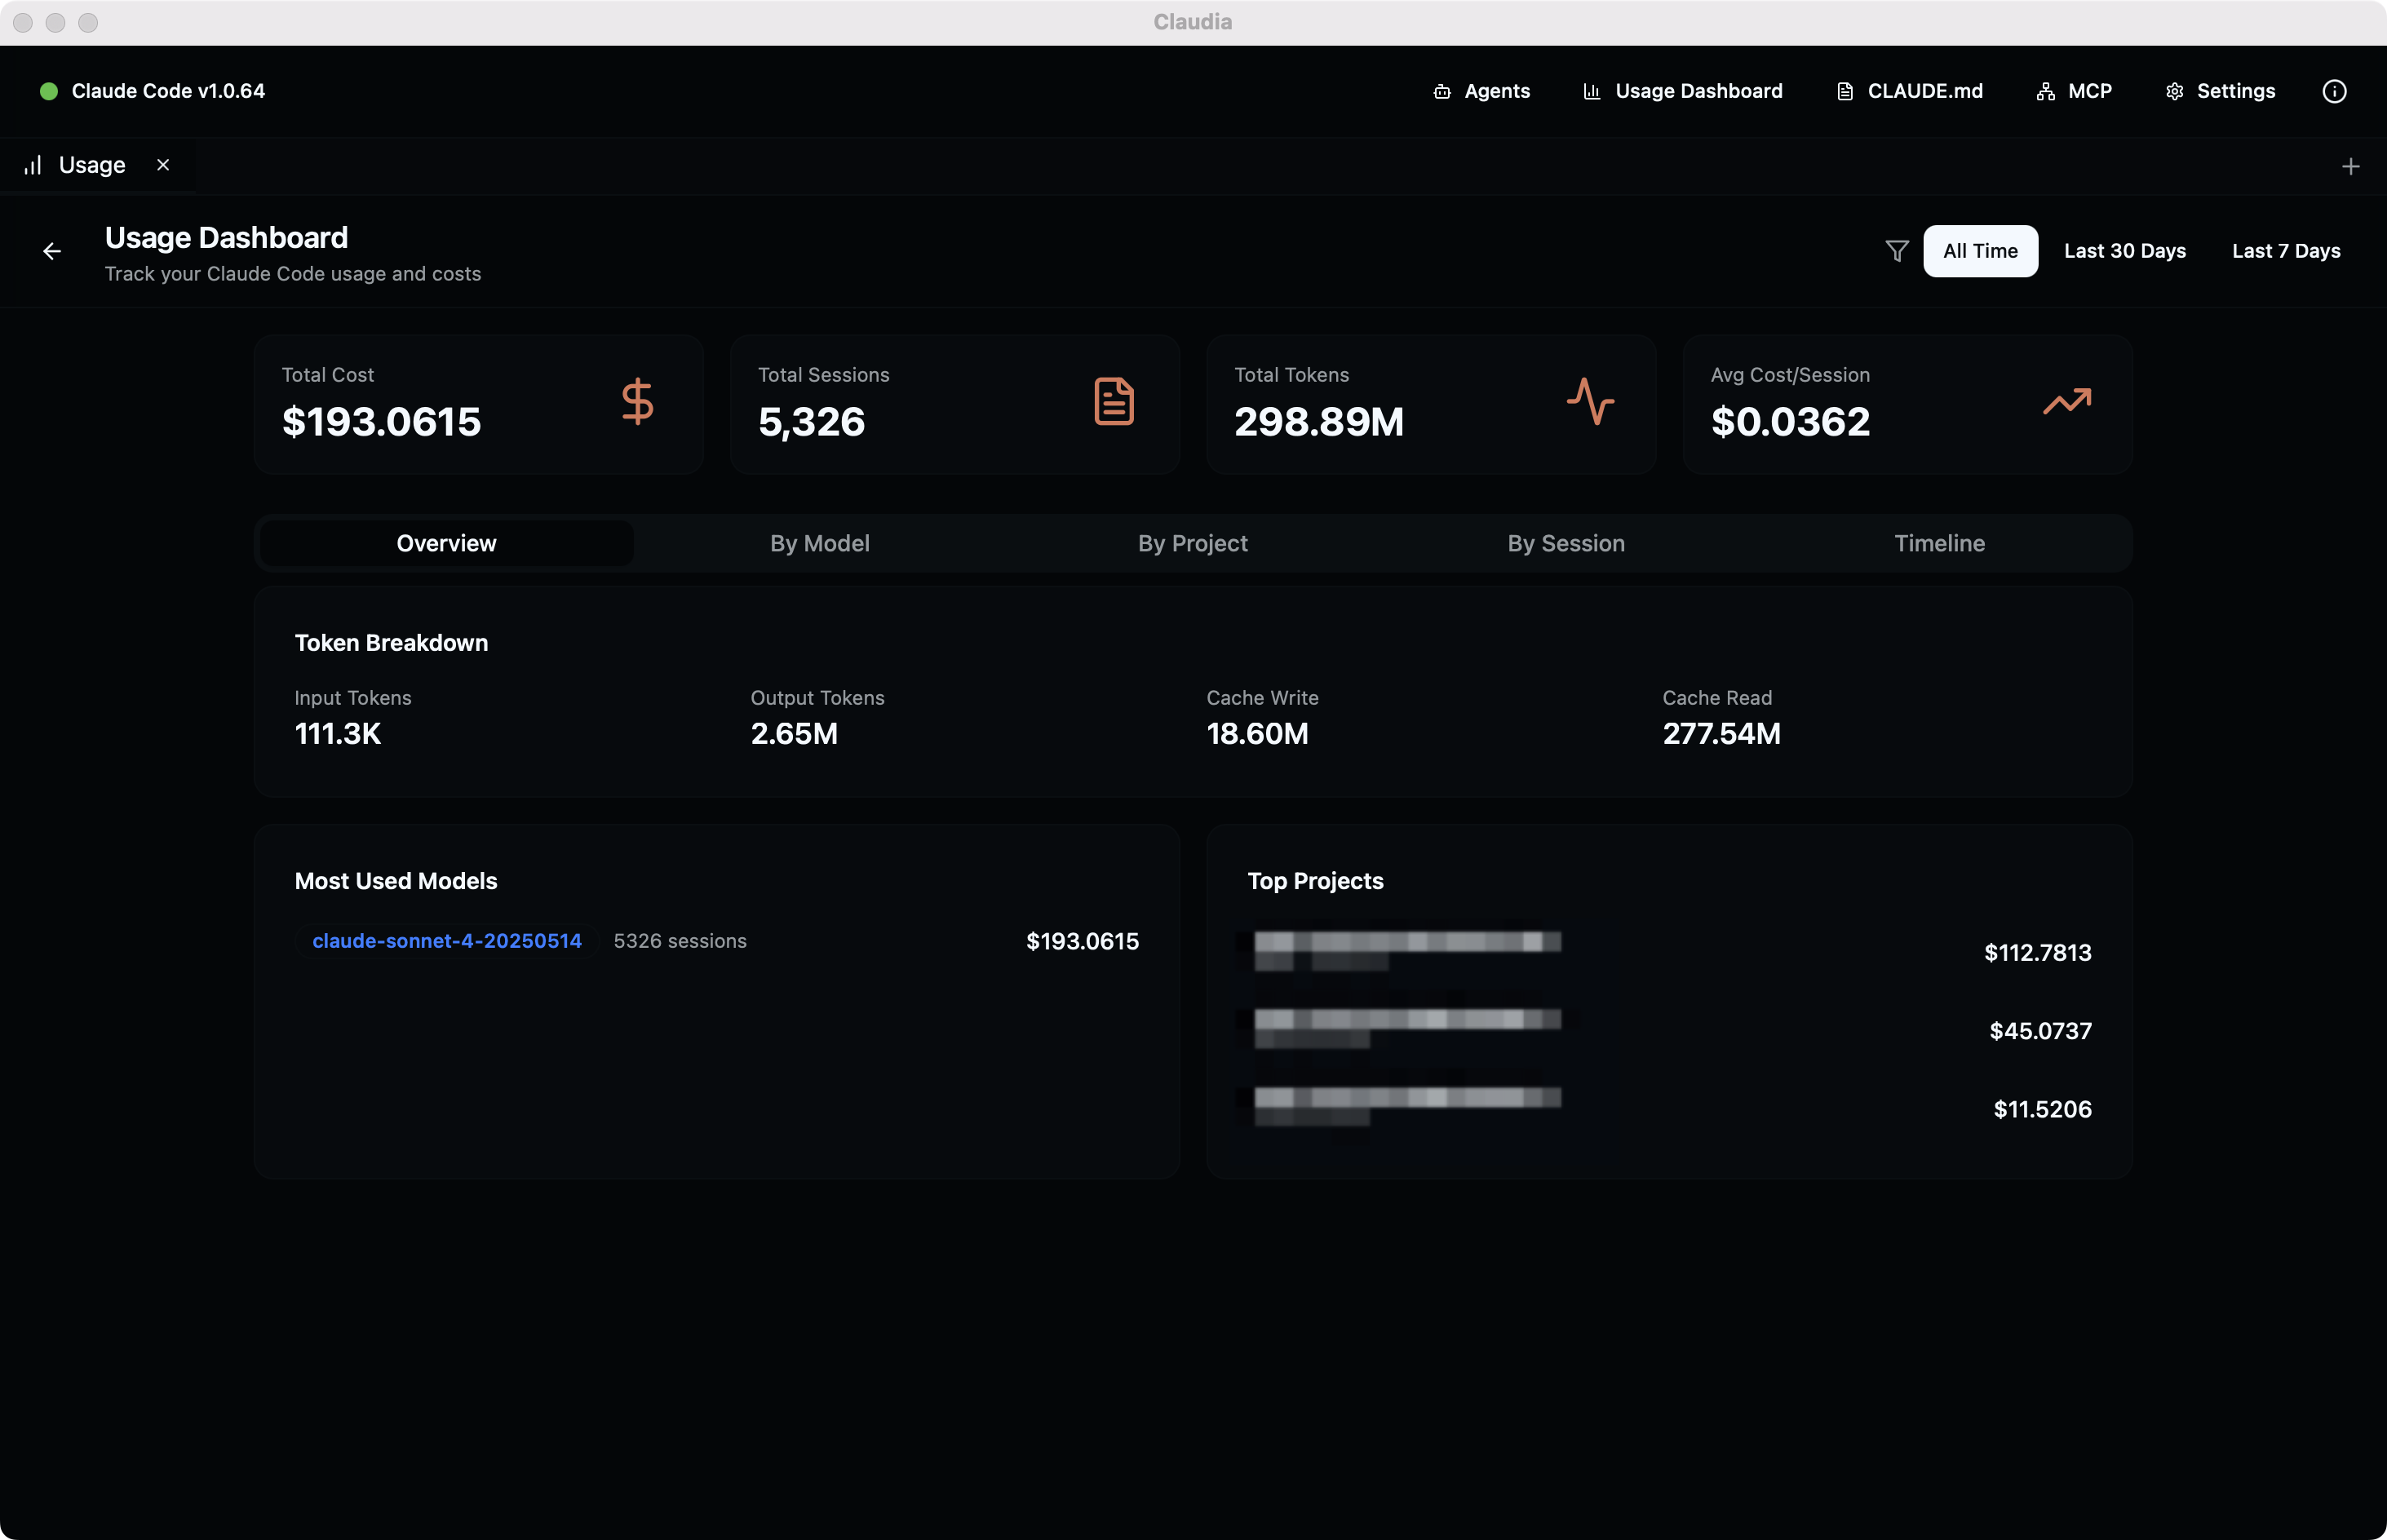Click the green connection status dot
This screenshot has height=1540, width=2387.
pos(48,91)
